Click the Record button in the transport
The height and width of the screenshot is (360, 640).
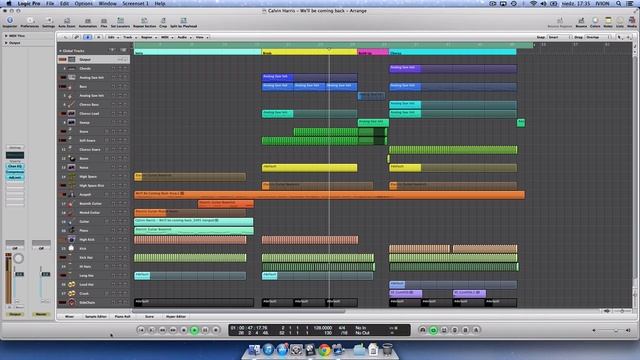point(216,330)
